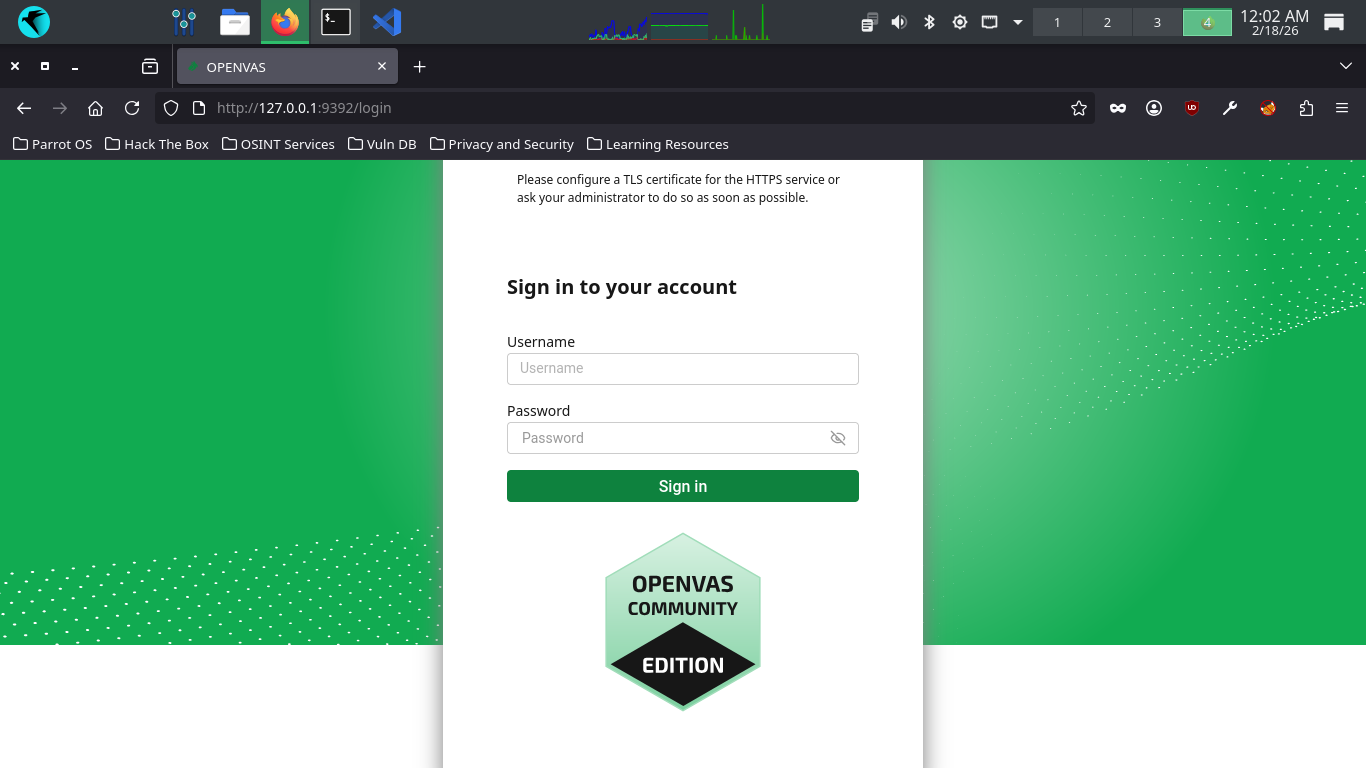
Task: Open the uBlock Origin extension
Action: pos(1191,108)
